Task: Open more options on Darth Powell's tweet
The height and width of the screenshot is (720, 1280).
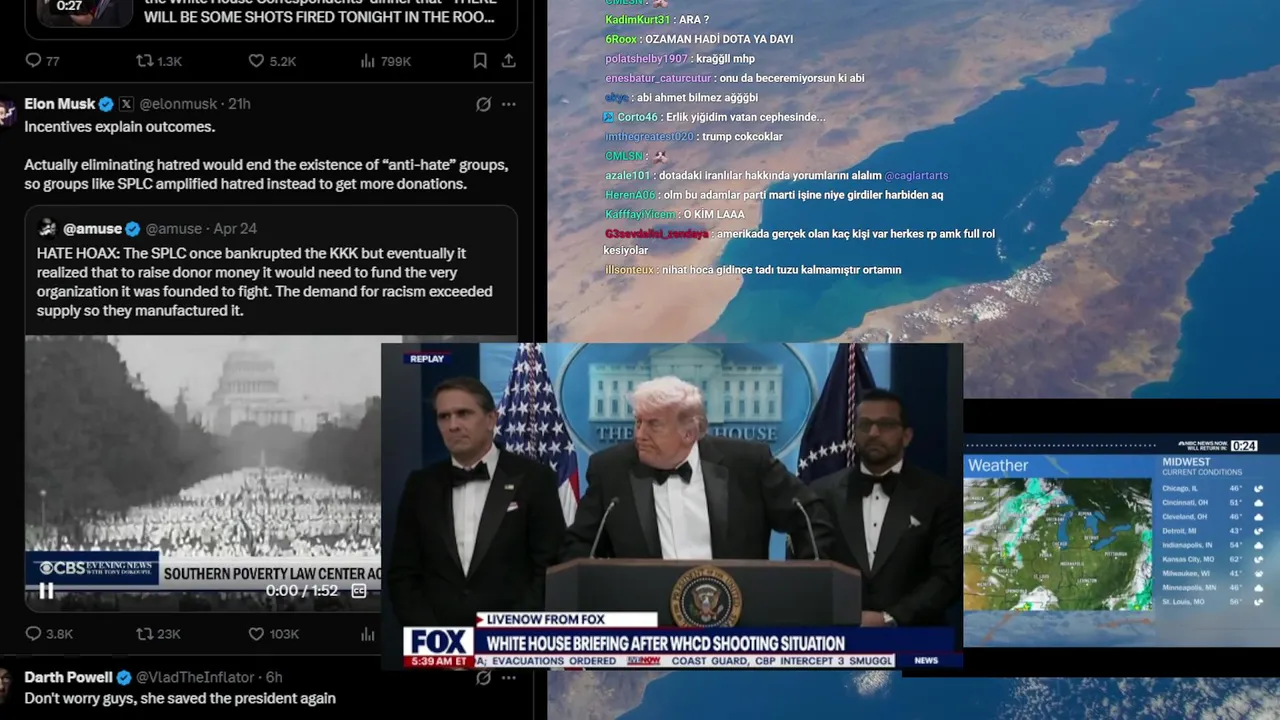Action: pos(509,677)
